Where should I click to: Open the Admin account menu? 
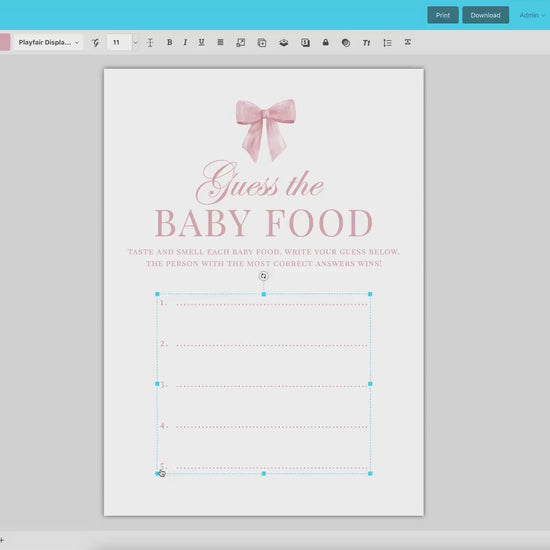(532, 15)
